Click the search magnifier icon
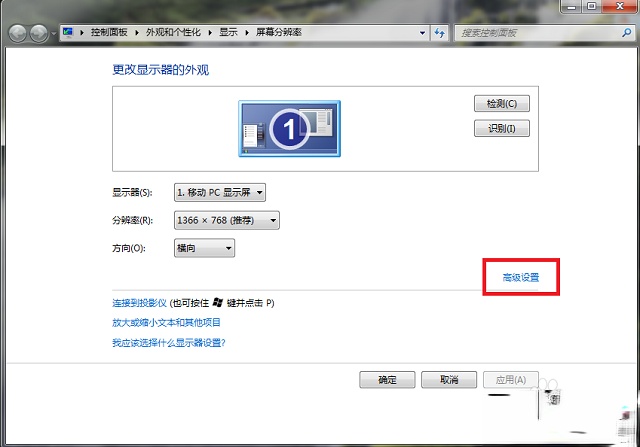This screenshot has width=640, height=447. (627, 33)
